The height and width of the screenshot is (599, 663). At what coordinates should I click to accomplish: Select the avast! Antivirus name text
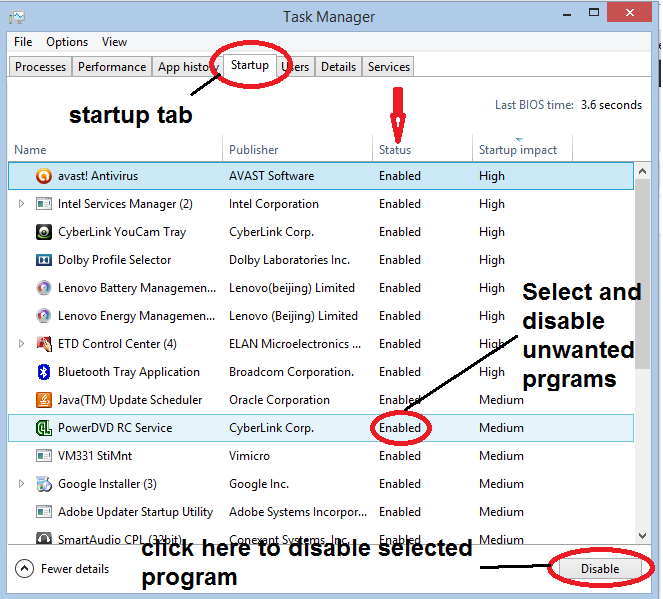(98, 176)
